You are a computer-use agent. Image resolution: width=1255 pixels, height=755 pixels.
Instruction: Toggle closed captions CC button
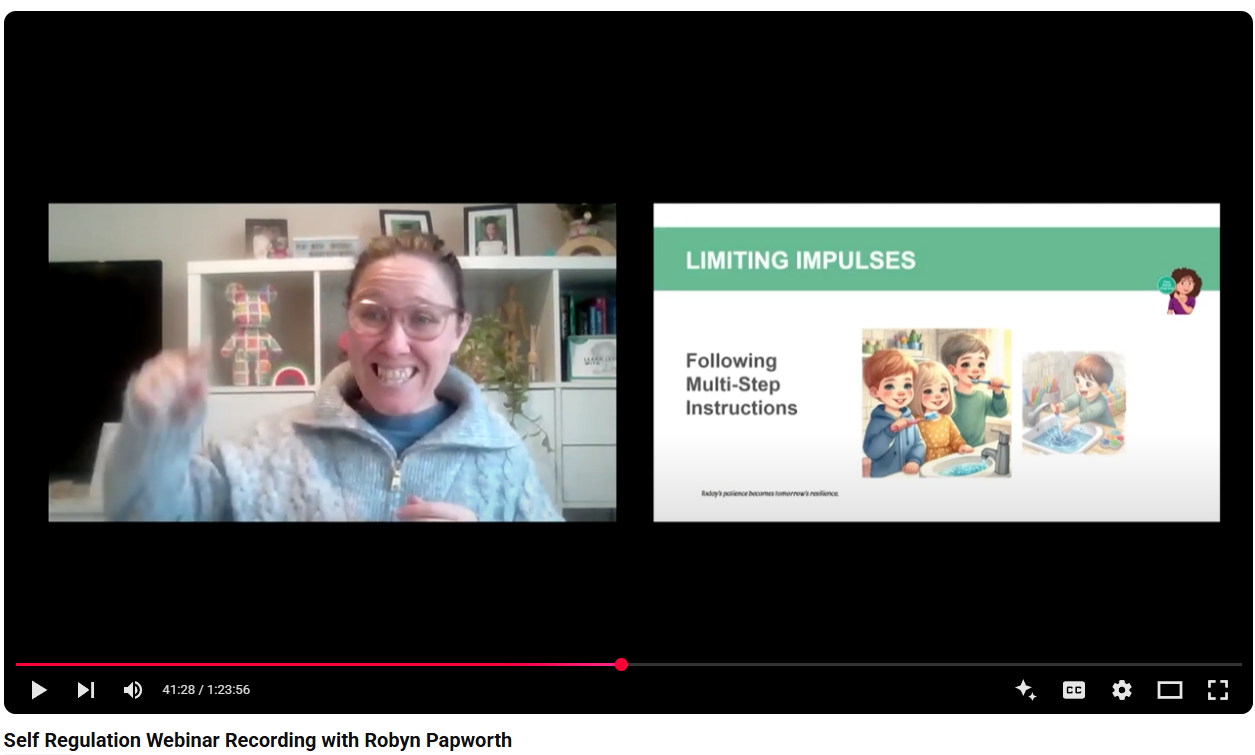coord(1074,690)
